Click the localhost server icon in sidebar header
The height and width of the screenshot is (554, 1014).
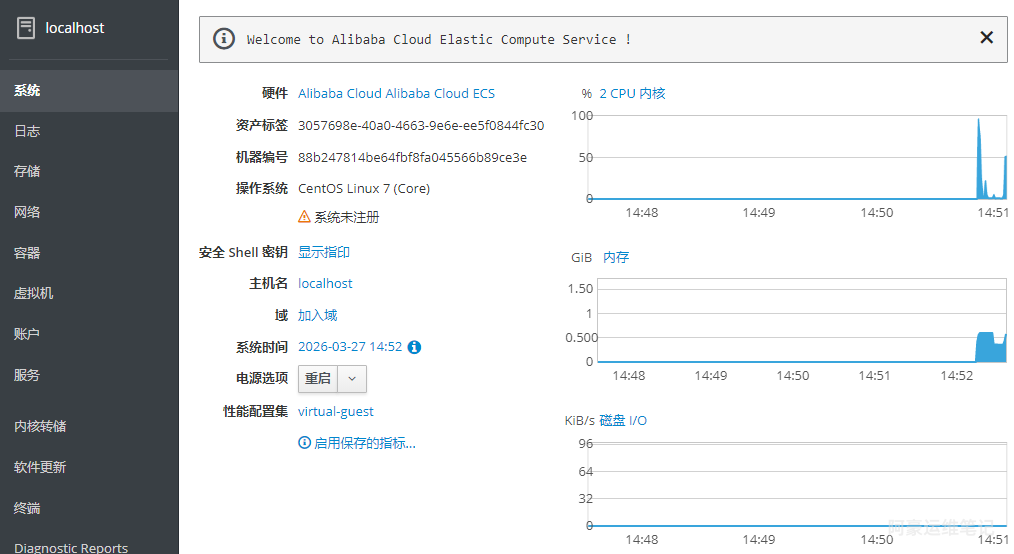[x=26, y=28]
